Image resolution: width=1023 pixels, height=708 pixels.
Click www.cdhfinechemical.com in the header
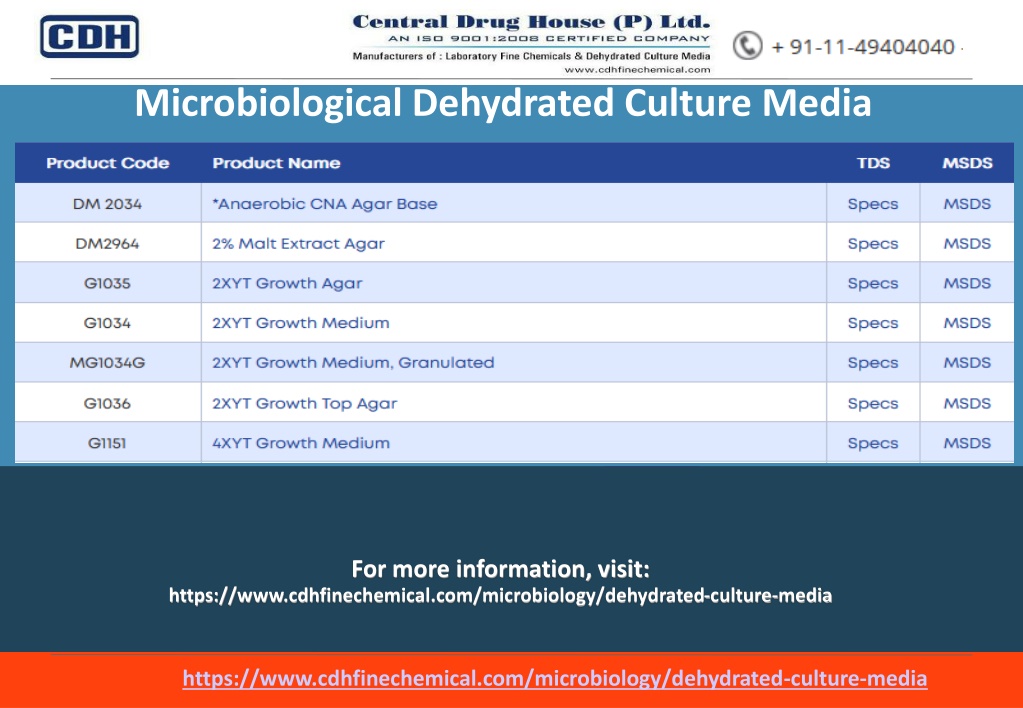(x=637, y=70)
